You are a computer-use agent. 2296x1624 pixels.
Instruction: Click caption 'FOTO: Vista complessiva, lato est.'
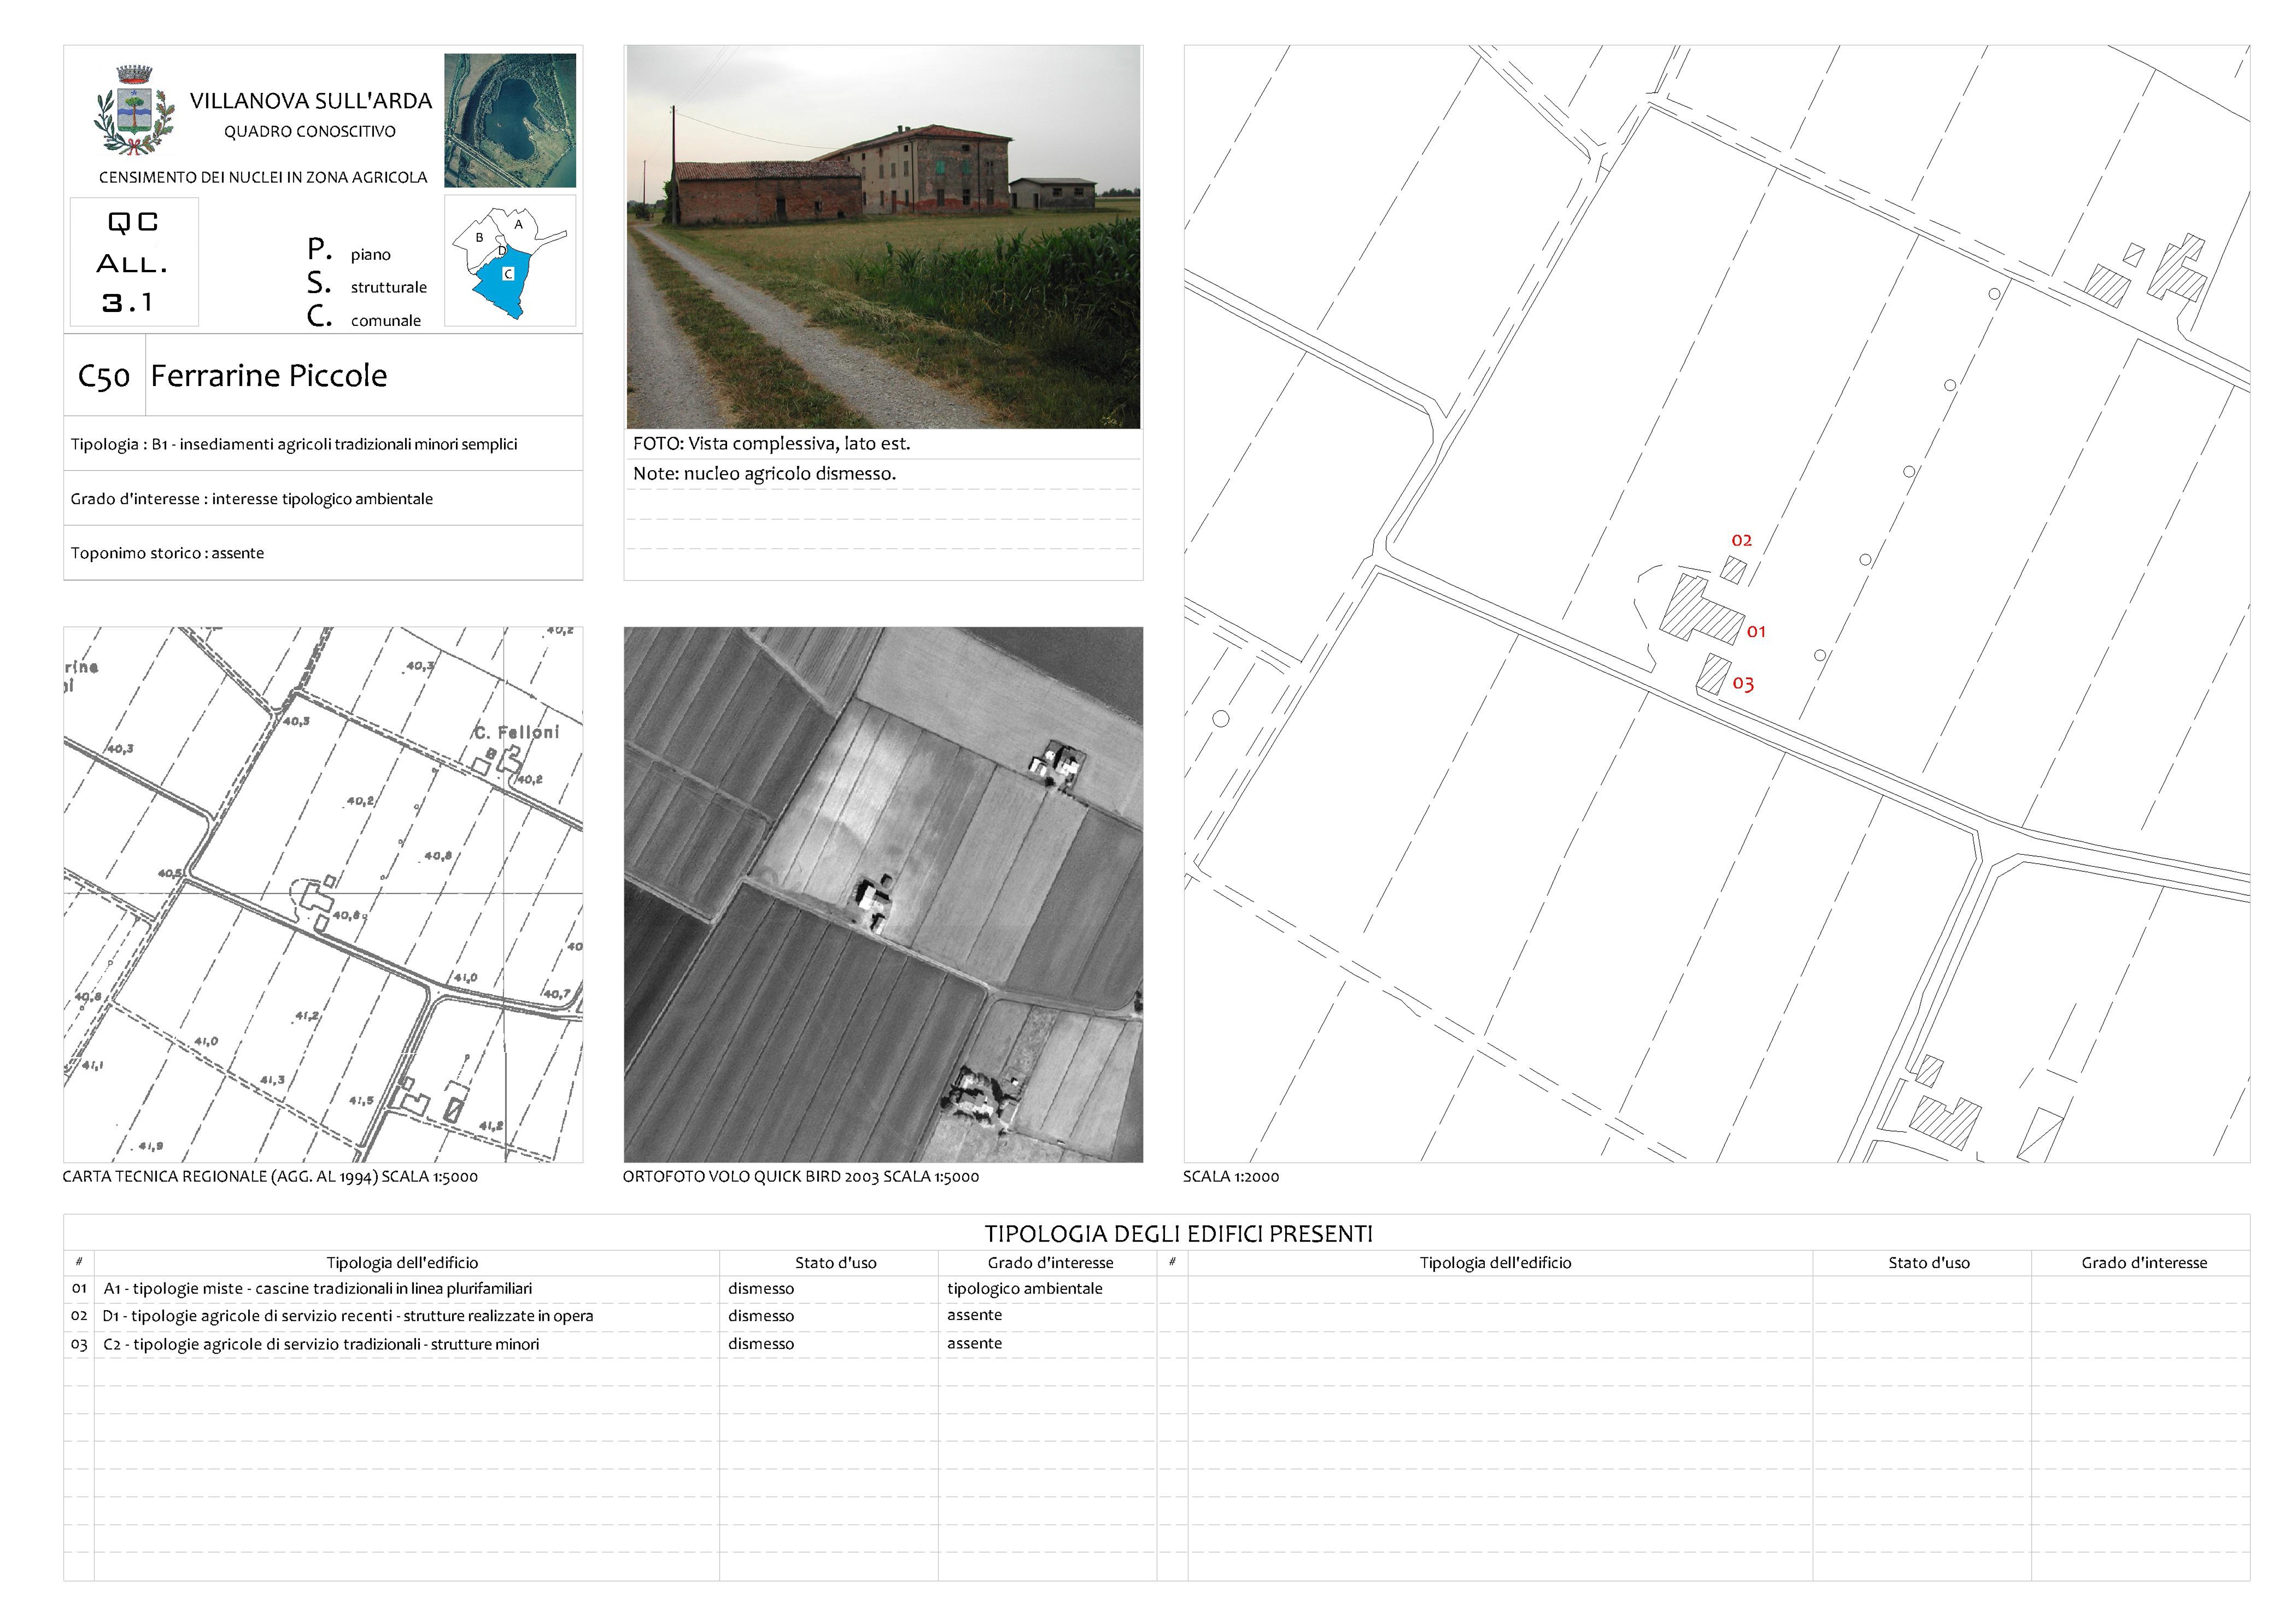pos(771,444)
